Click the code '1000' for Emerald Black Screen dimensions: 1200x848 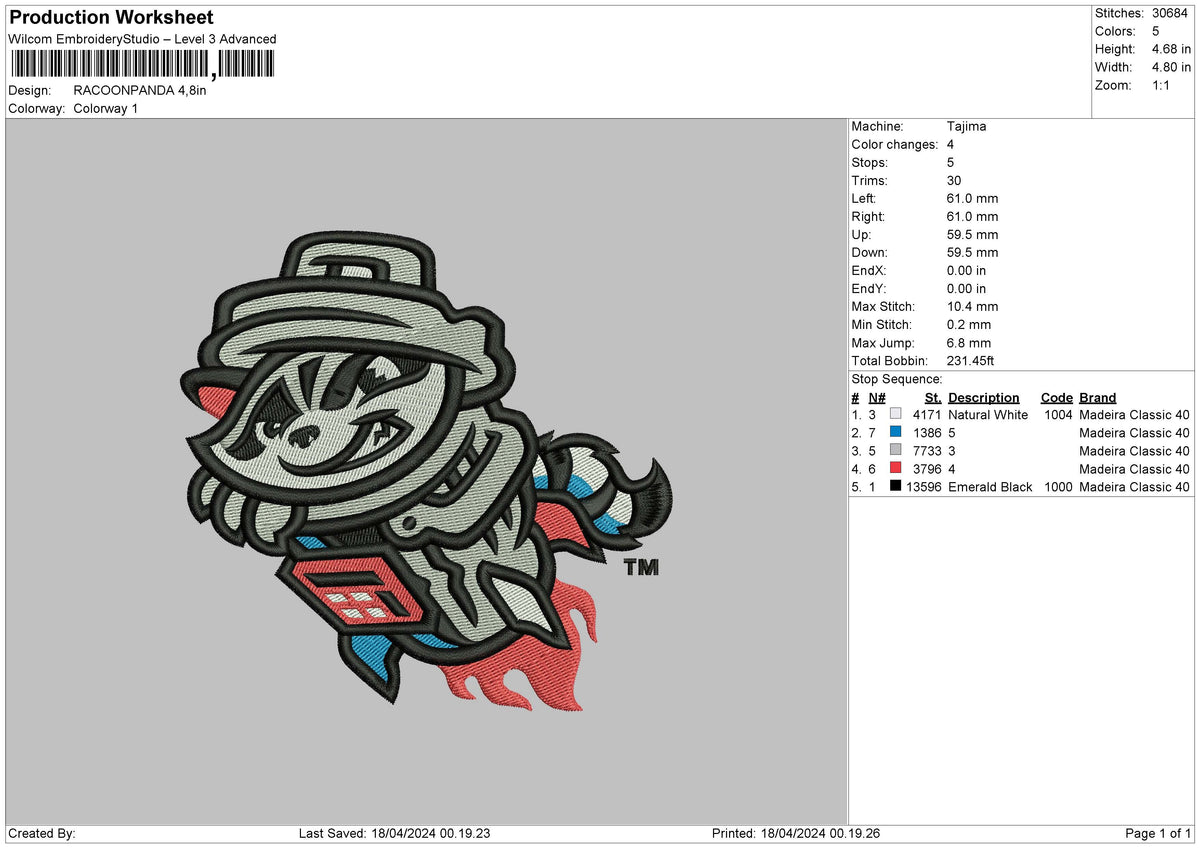point(1058,486)
